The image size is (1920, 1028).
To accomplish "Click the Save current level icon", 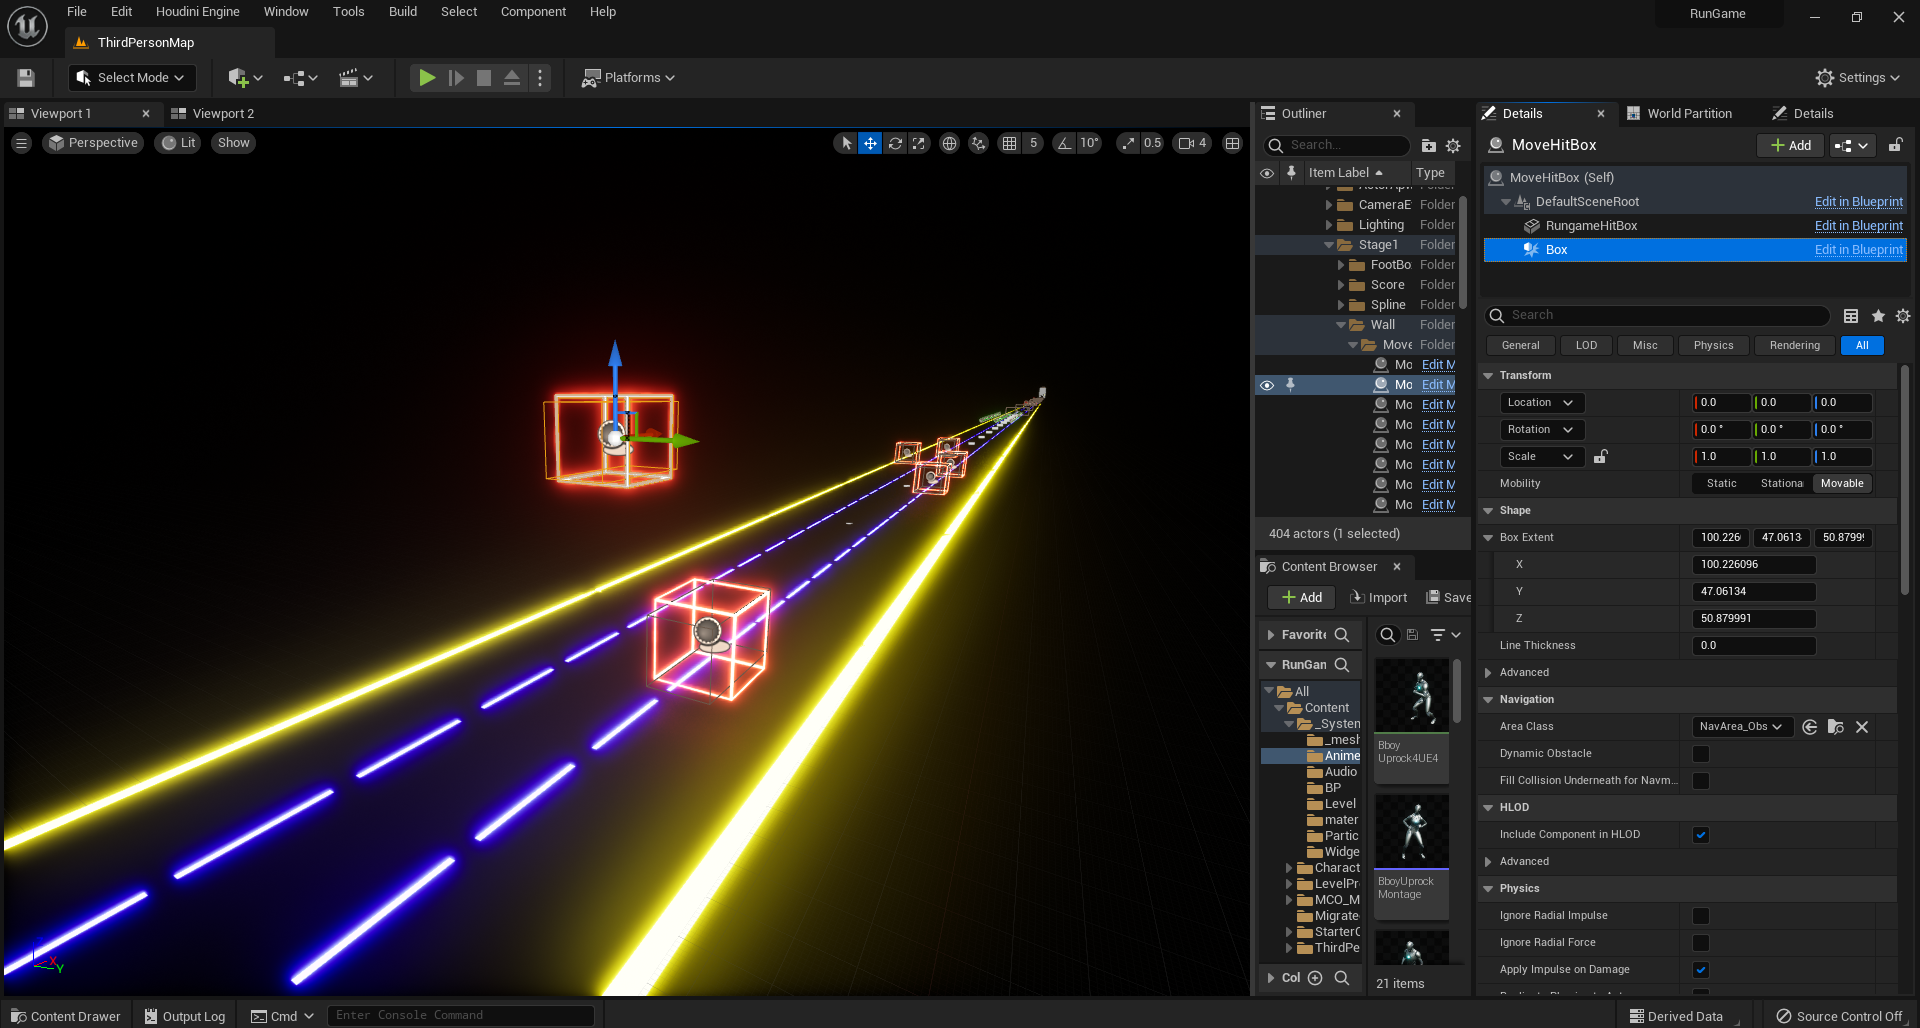I will point(26,78).
